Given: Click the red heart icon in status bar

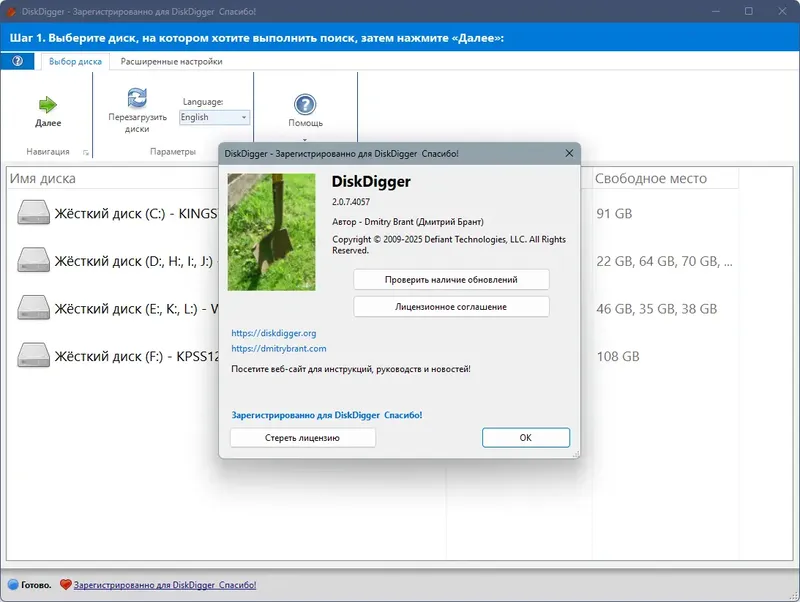Looking at the screenshot, I should pos(65,585).
